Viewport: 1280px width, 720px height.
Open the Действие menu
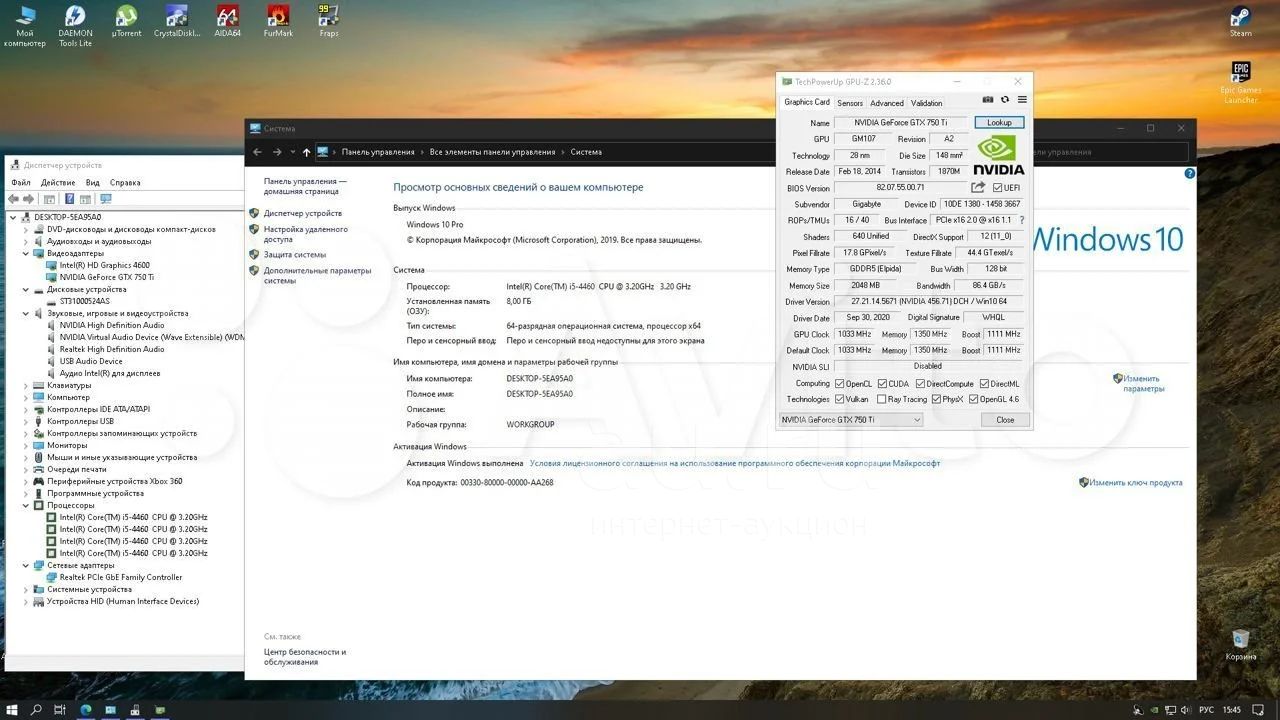58,183
